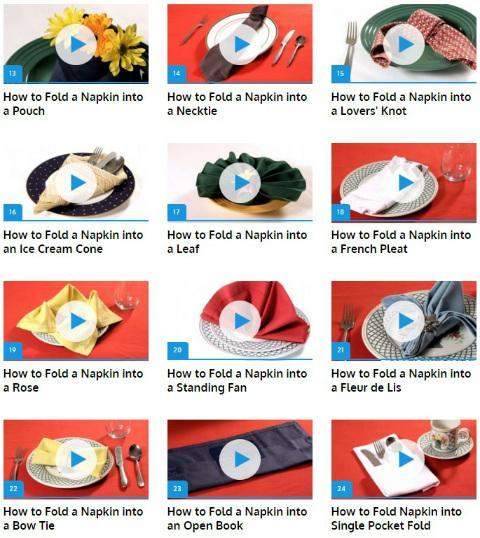480x538 pixels.
Task: Open the 'Napkin into a Rose' title link
Action: [73, 381]
